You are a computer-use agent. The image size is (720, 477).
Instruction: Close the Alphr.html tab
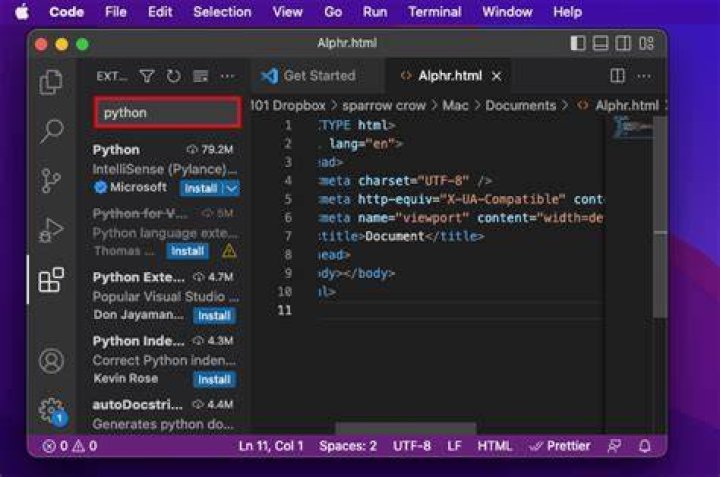coord(496,76)
